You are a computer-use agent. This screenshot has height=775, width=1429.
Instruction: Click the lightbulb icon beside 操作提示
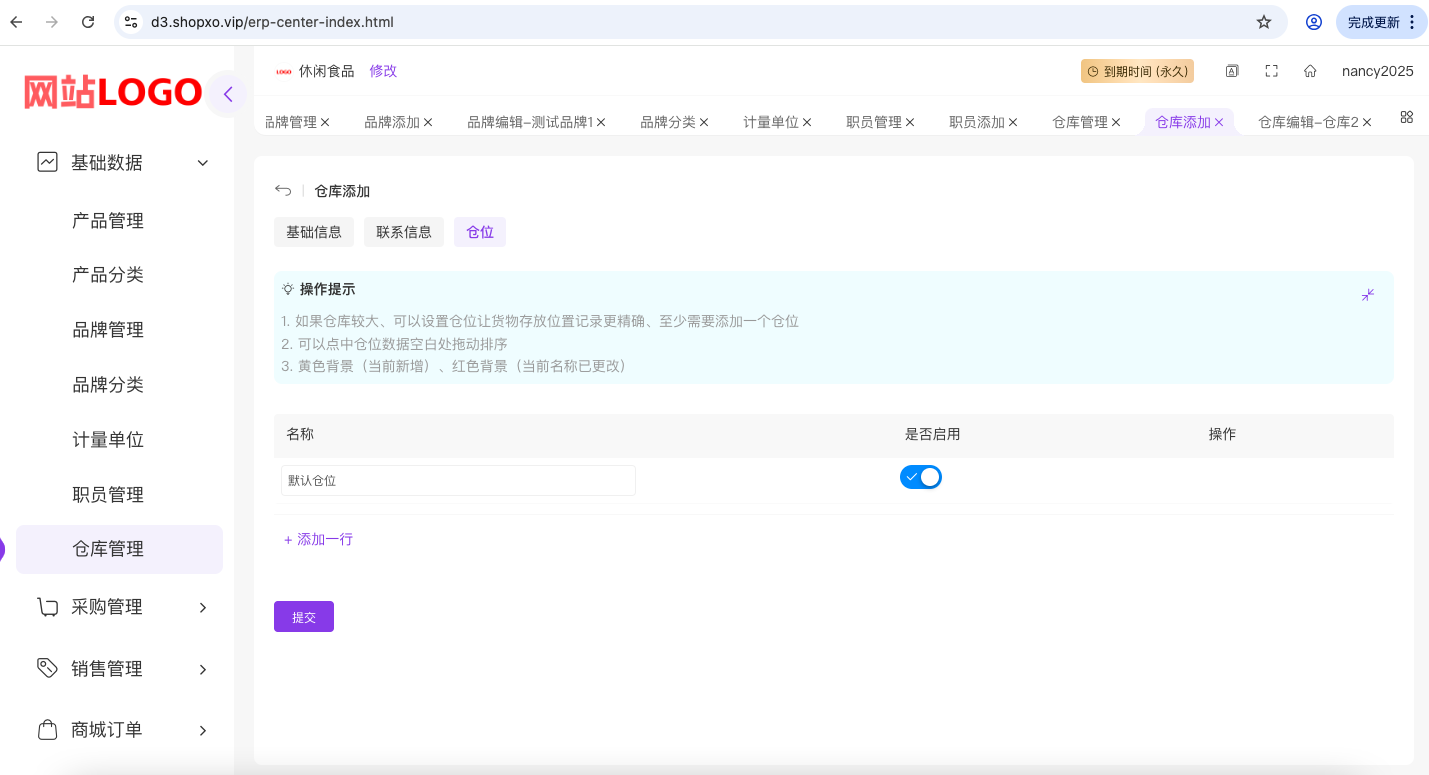[x=288, y=289]
